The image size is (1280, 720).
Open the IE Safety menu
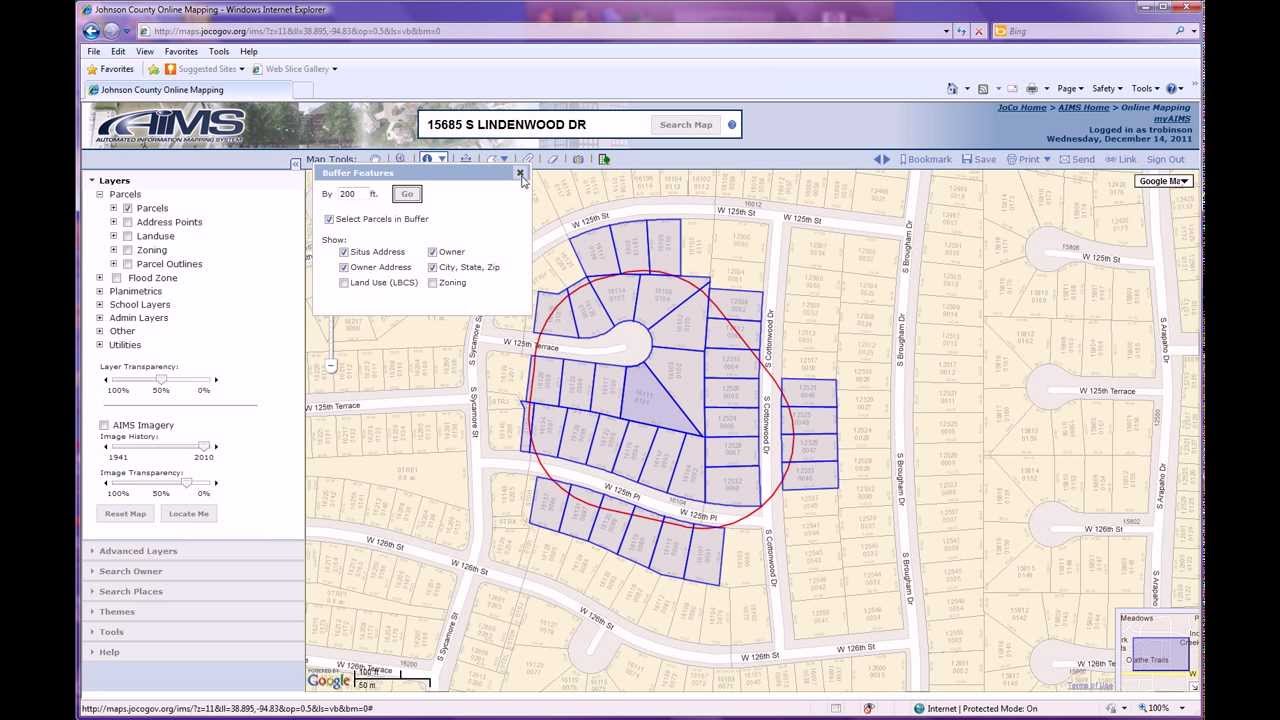pyautogui.click(x=1107, y=89)
